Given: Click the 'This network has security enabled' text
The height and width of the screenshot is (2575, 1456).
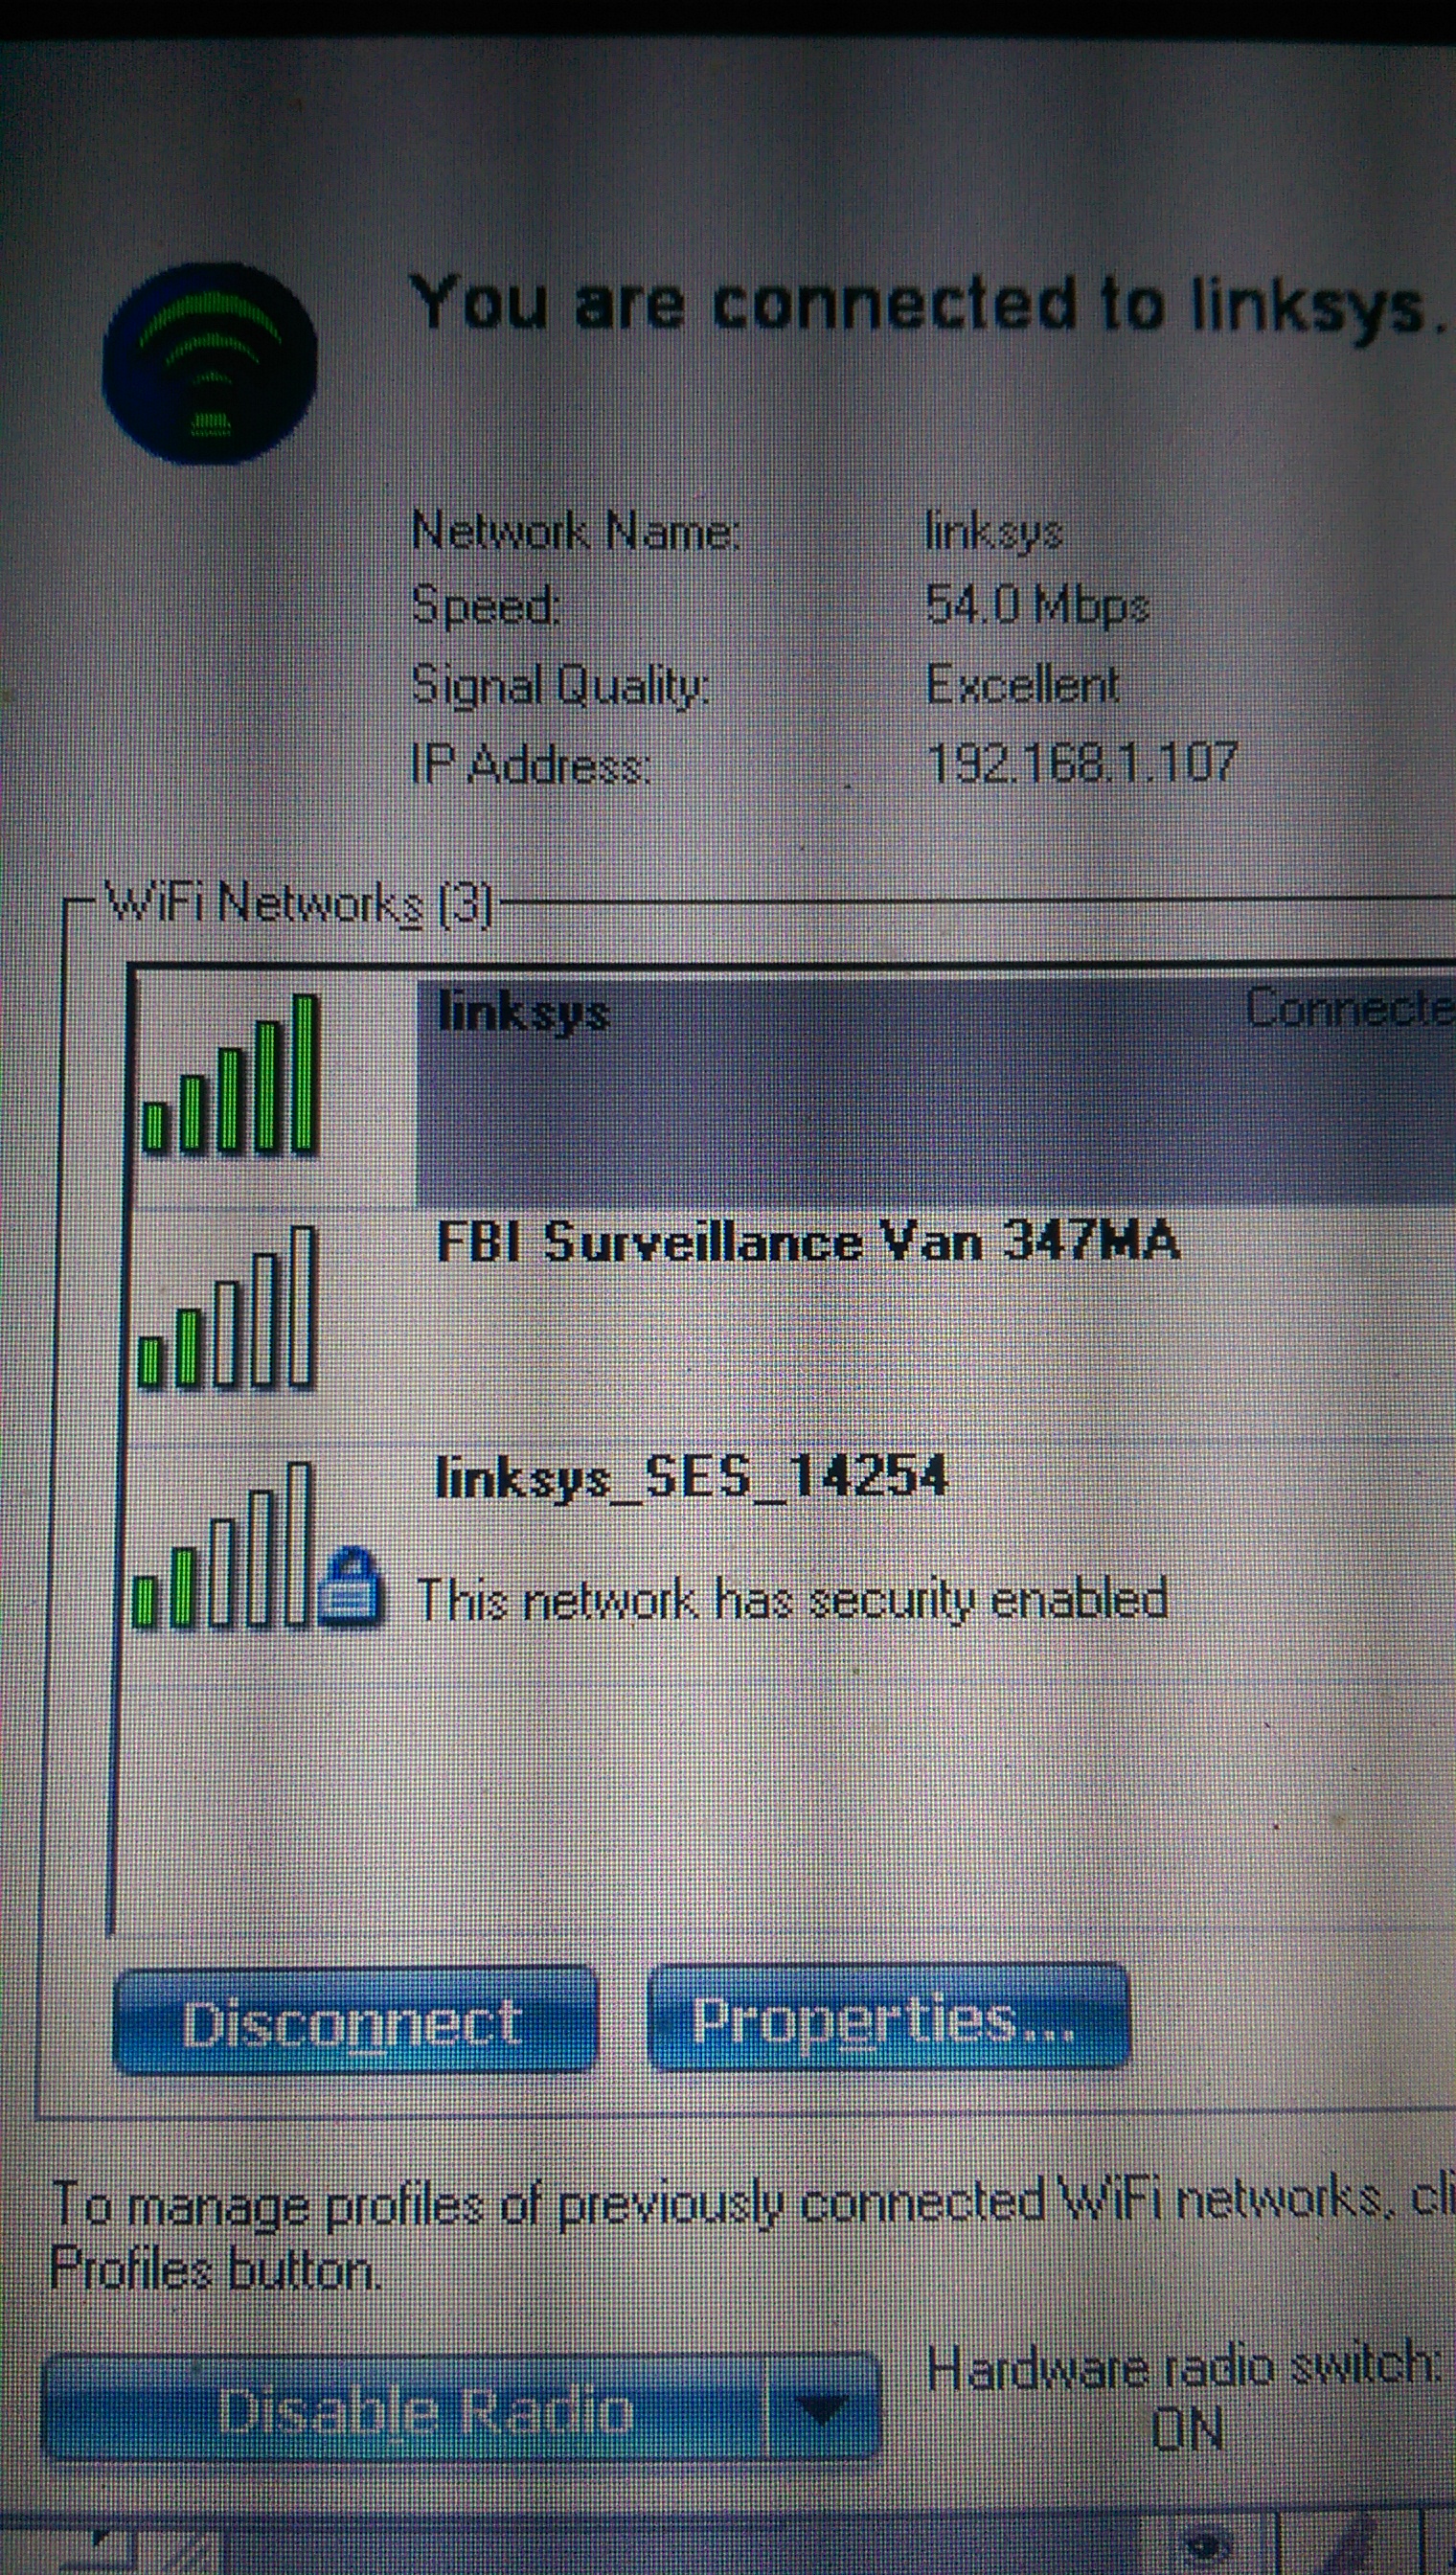Looking at the screenshot, I should [791, 1599].
